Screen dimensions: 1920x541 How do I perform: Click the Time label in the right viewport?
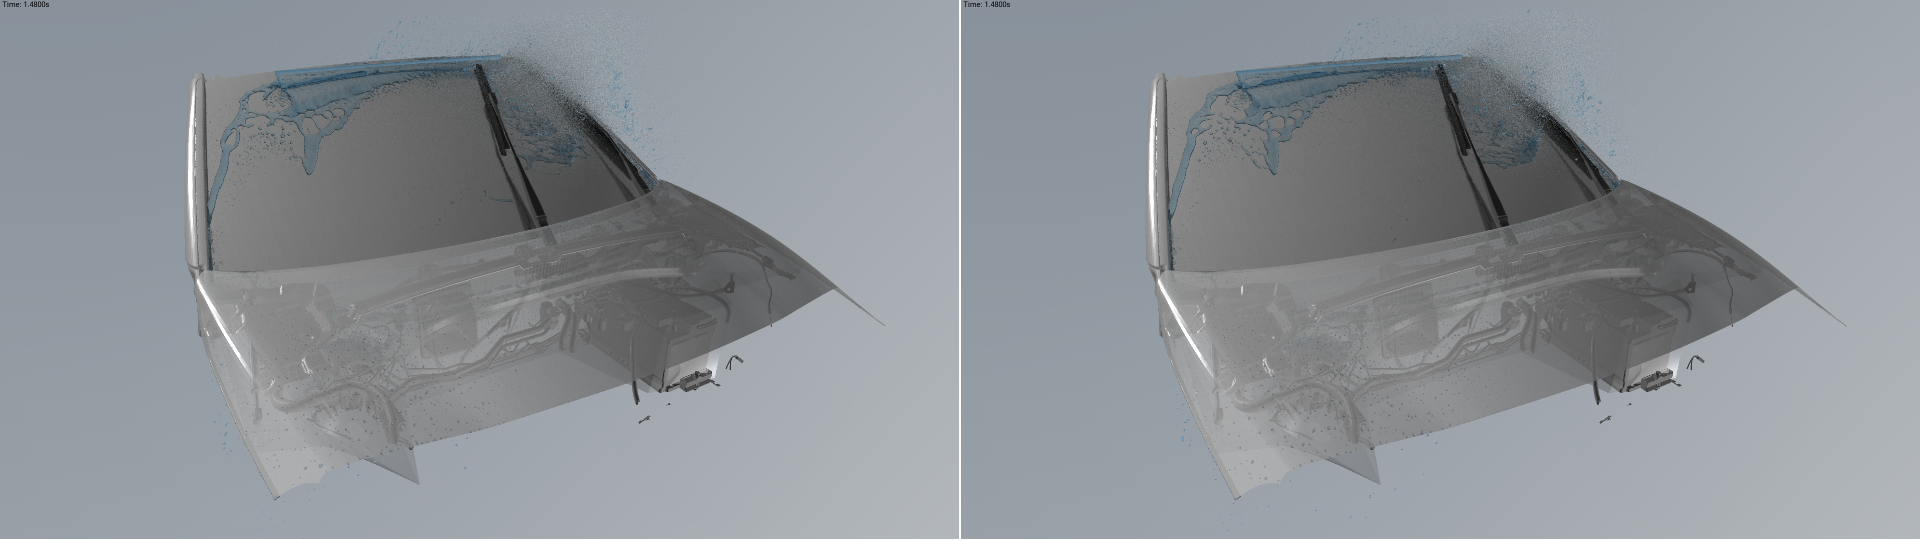(985, 5)
